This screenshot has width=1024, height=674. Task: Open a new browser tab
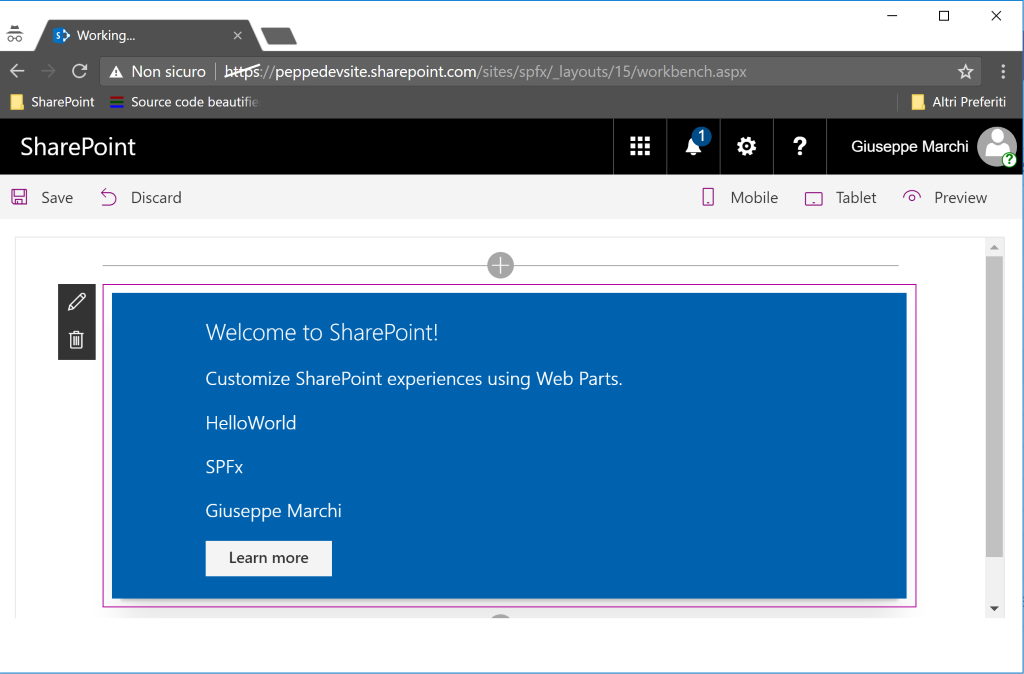(279, 36)
